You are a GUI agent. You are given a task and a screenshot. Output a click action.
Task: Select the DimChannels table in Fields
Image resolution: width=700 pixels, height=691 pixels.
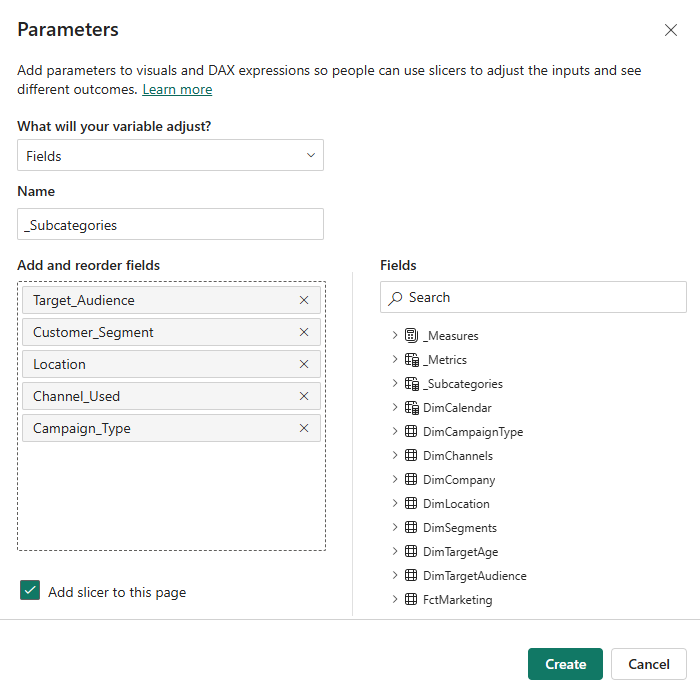(x=457, y=456)
